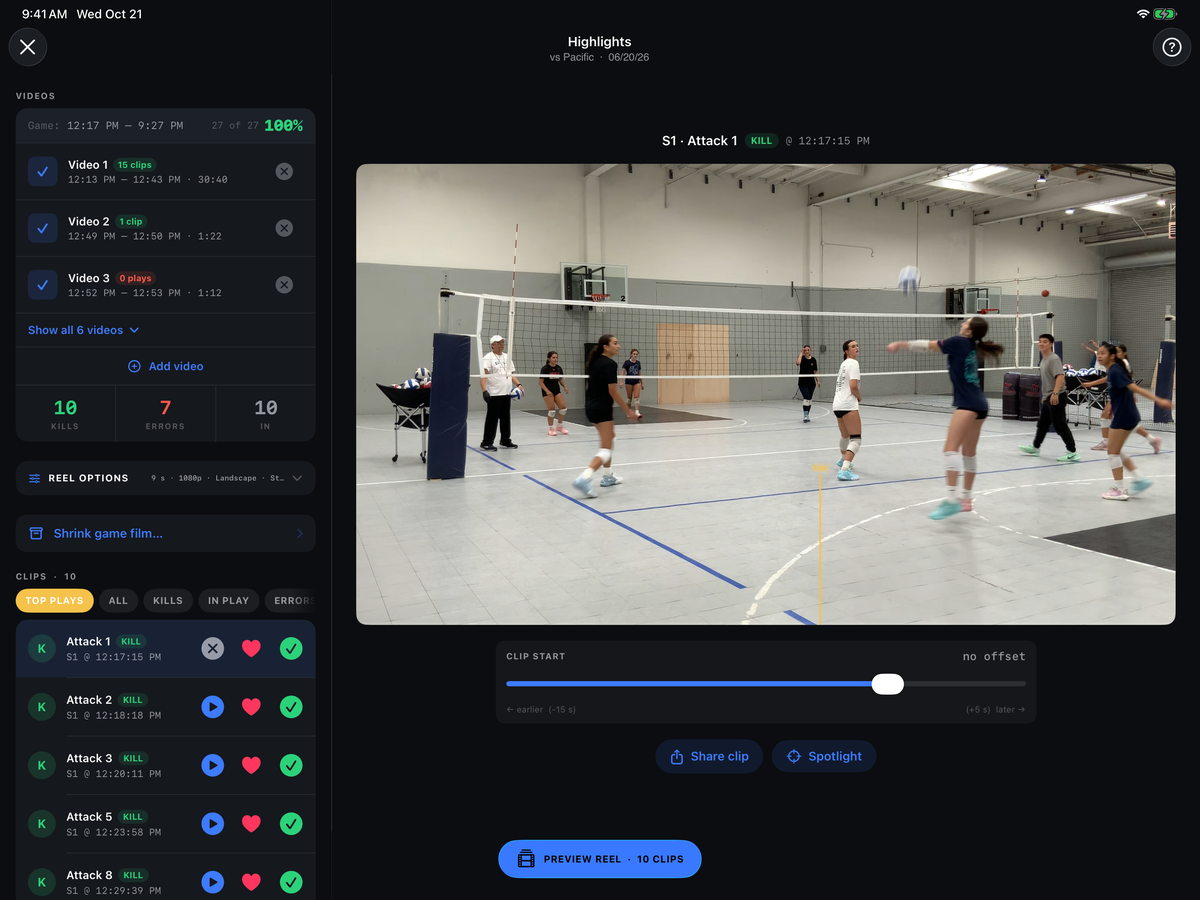Click Preview Reel 10 Clips button
This screenshot has width=1200, height=900.
click(x=600, y=859)
